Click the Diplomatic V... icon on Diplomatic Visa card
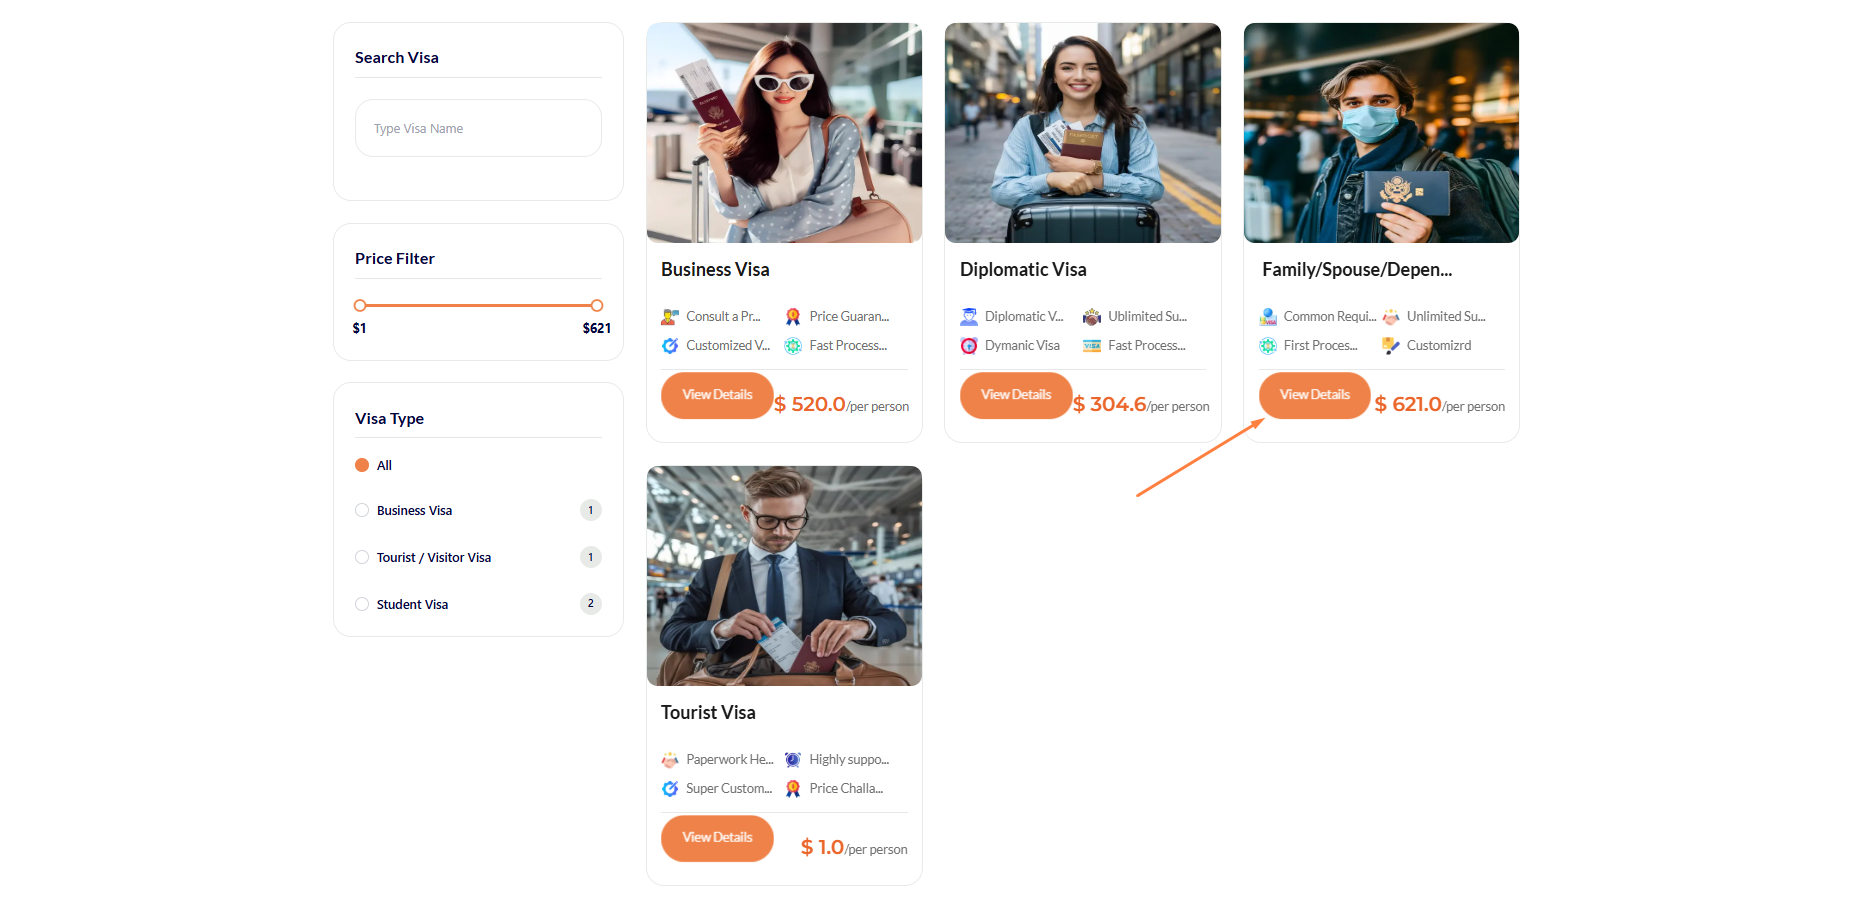Image resolution: width=1851 pixels, height=906 pixels. pos(969,317)
